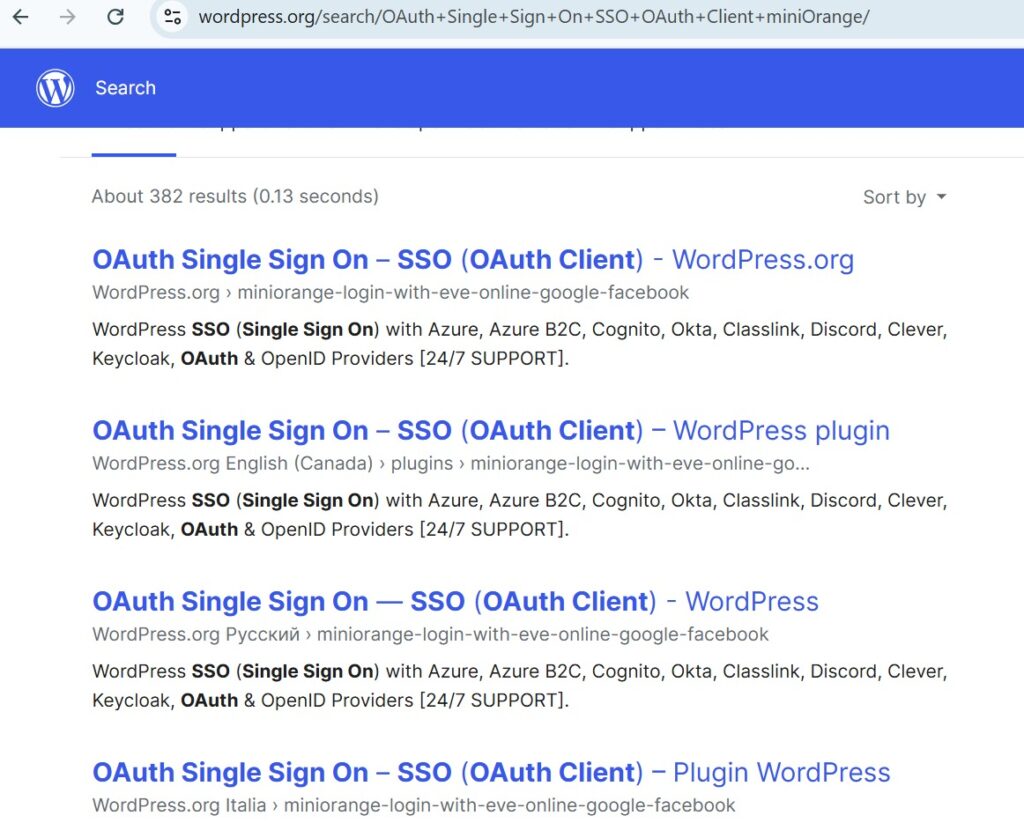Open the result ending in Plugin WordPress

click(x=491, y=773)
